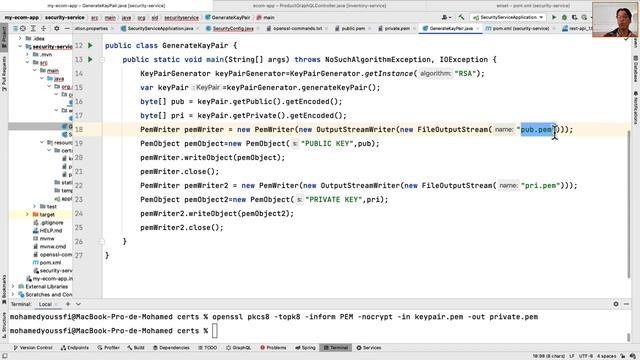Run SecurityServiceApplication with the green play icon
The width and height of the screenshot is (640, 360).
[554, 18]
